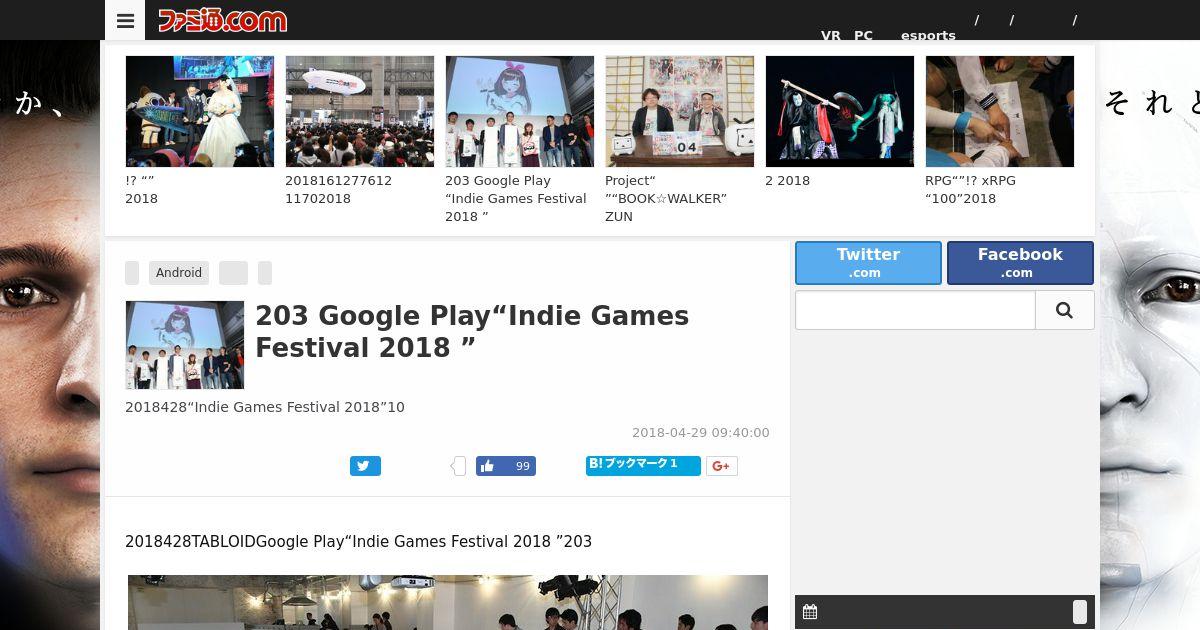The height and width of the screenshot is (630, 1200).
Task: Click the article headline thumbnail image
Action: point(184,345)
